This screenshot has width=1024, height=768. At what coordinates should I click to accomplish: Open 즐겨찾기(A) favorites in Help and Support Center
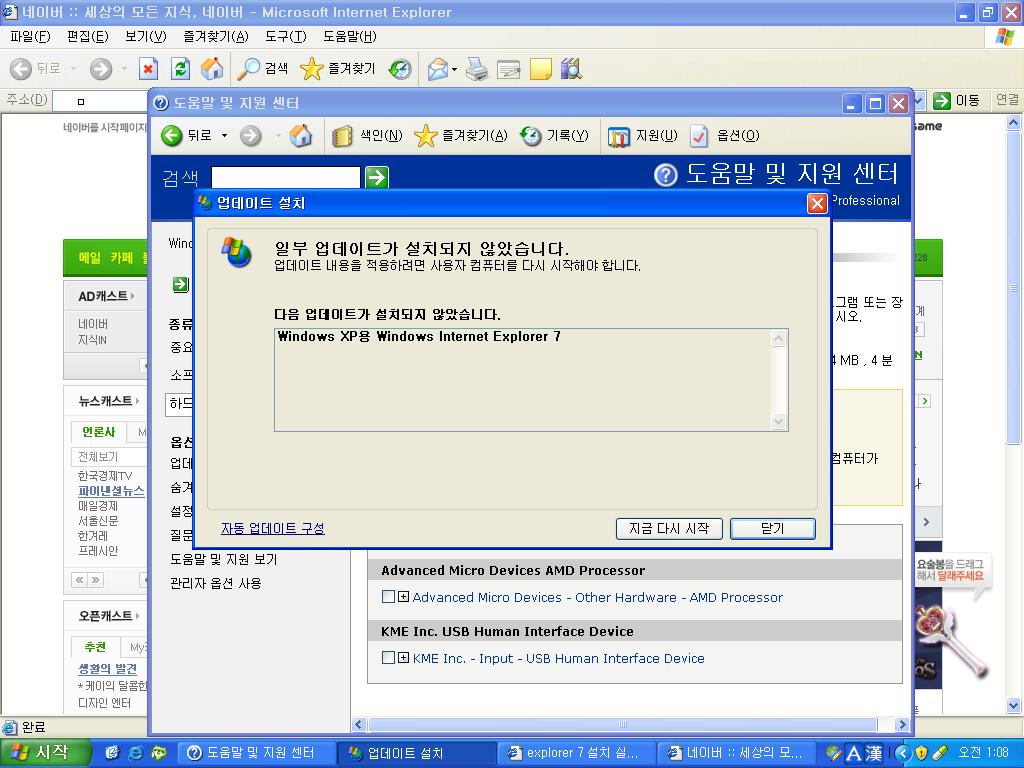coord(461,135)
